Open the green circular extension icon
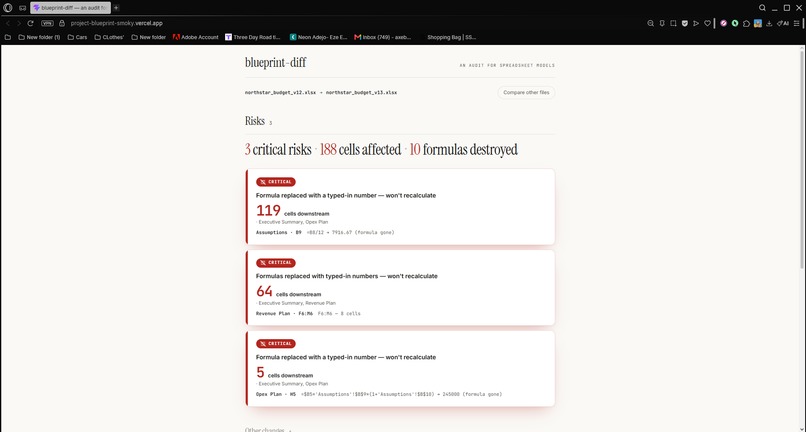806x432 pixels. tap(735, 23)
